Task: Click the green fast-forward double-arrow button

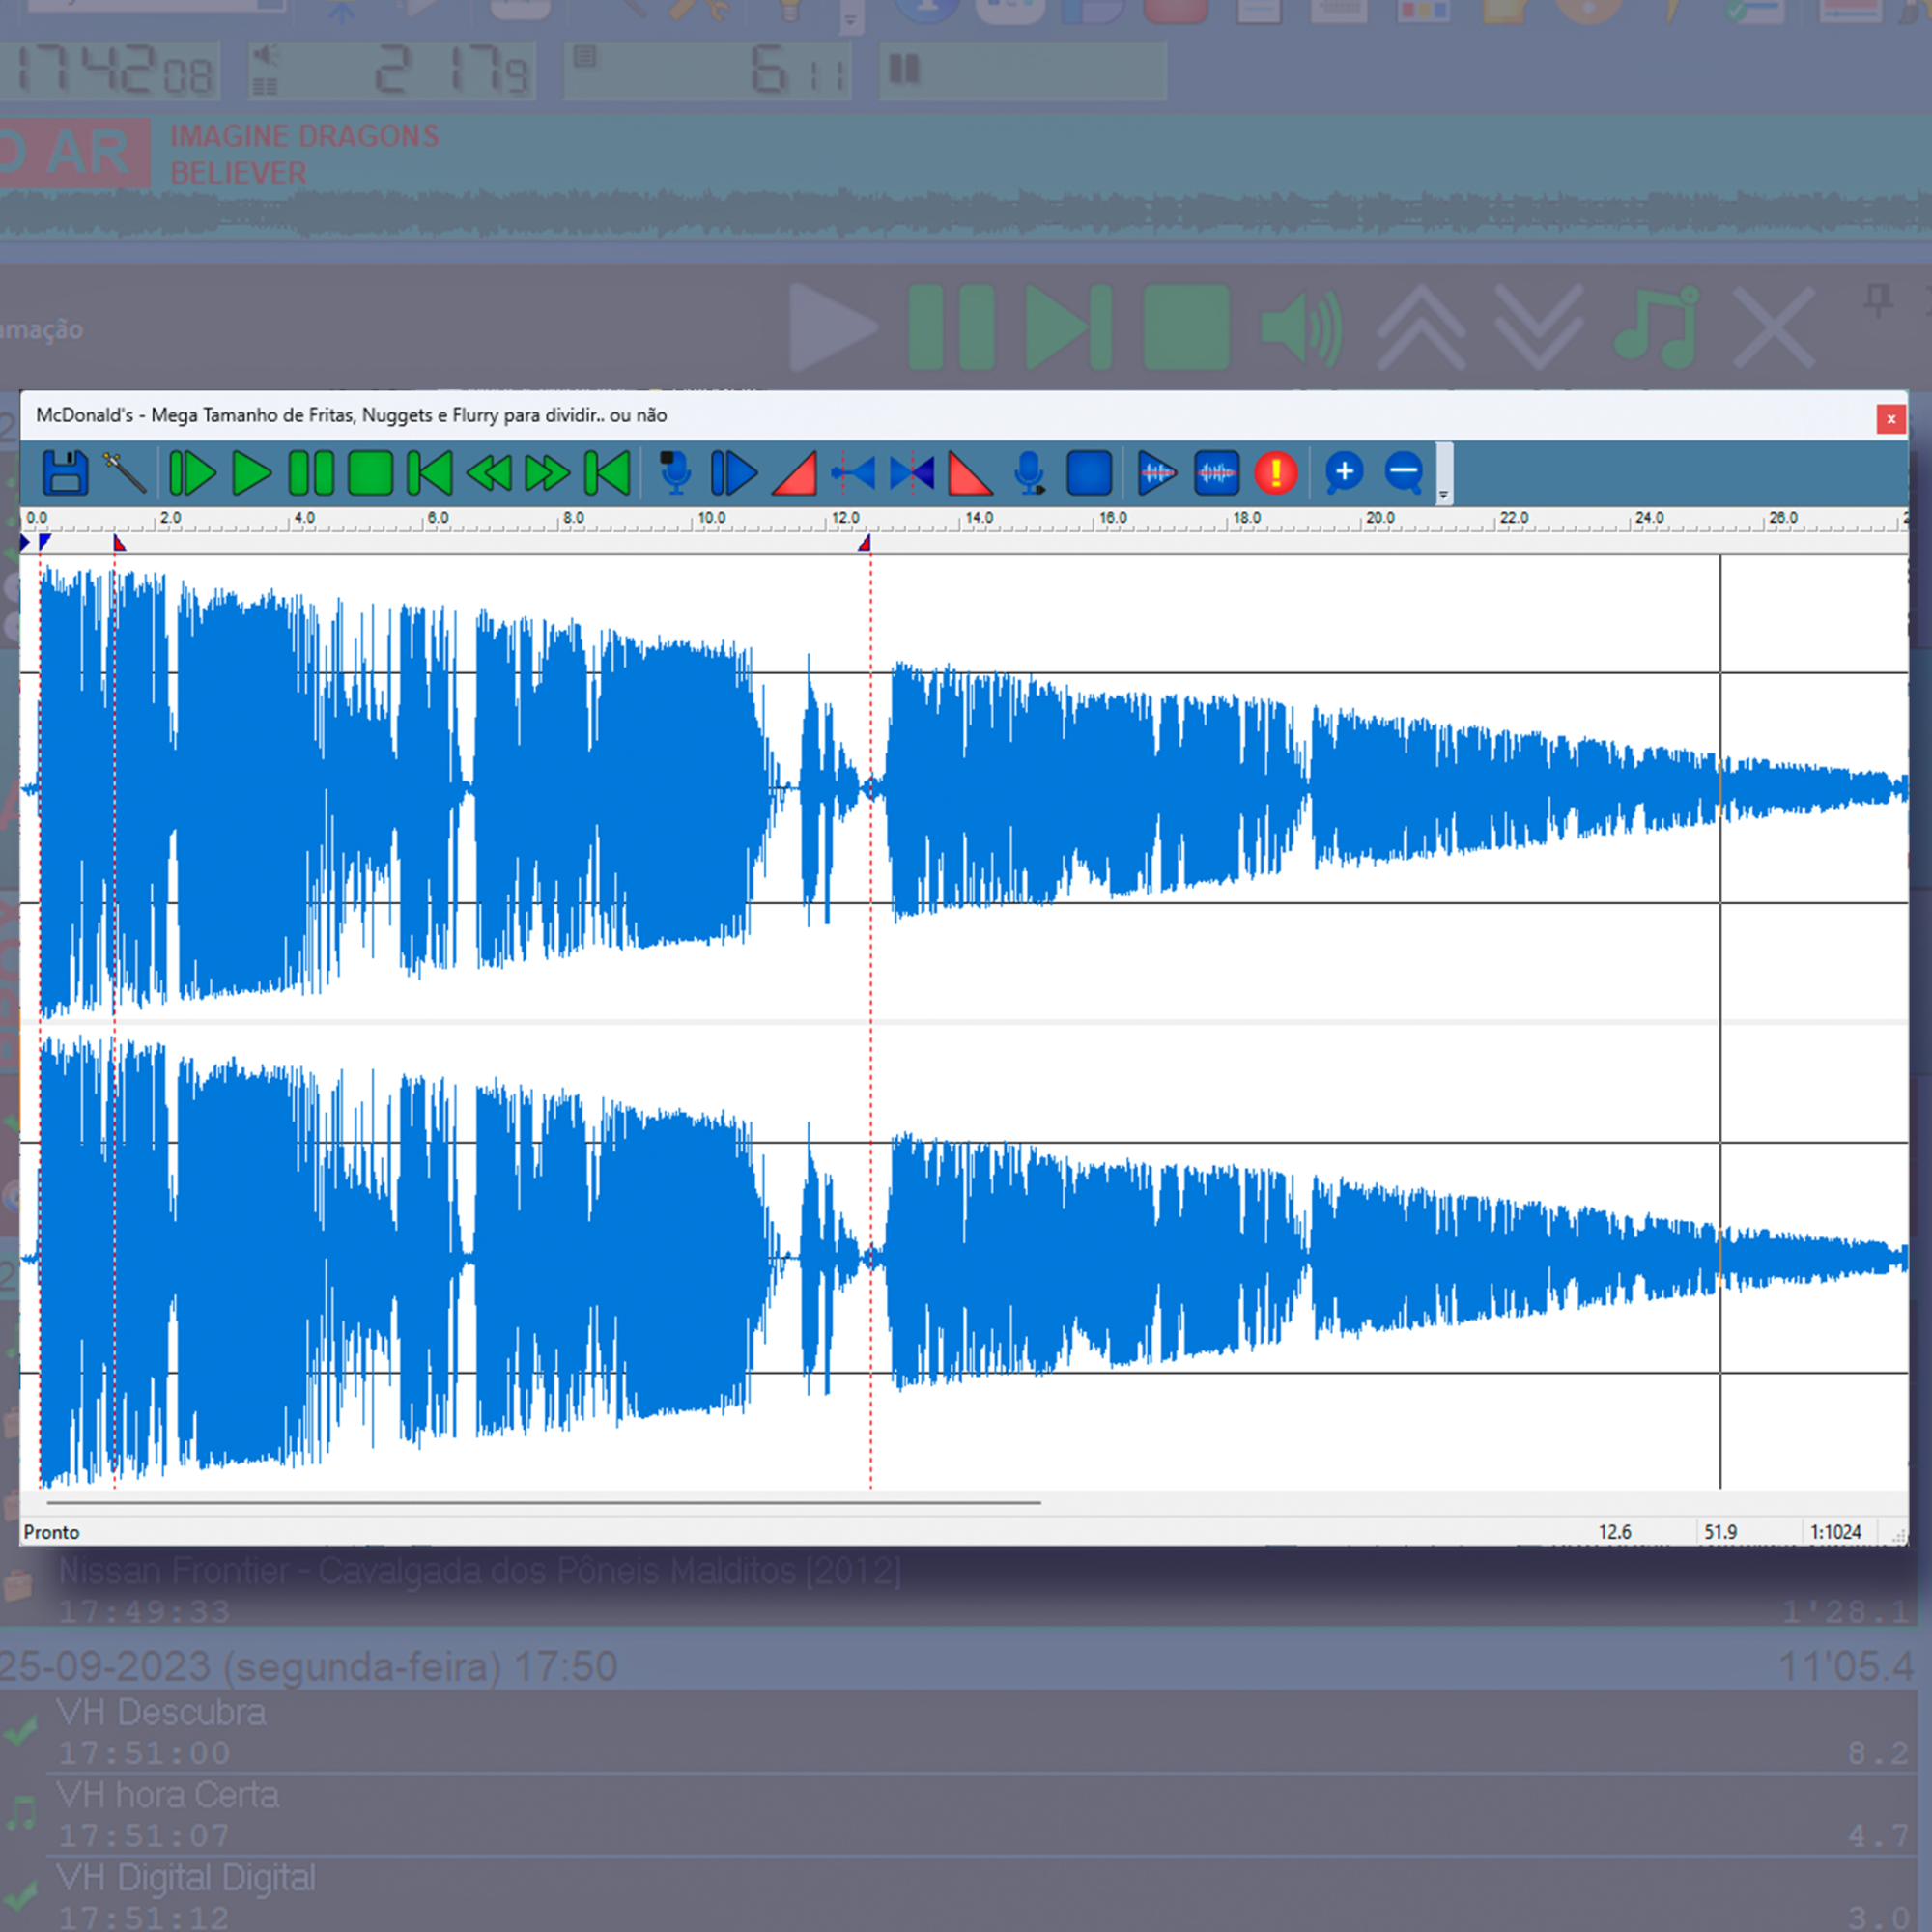Action: point(547,473)
